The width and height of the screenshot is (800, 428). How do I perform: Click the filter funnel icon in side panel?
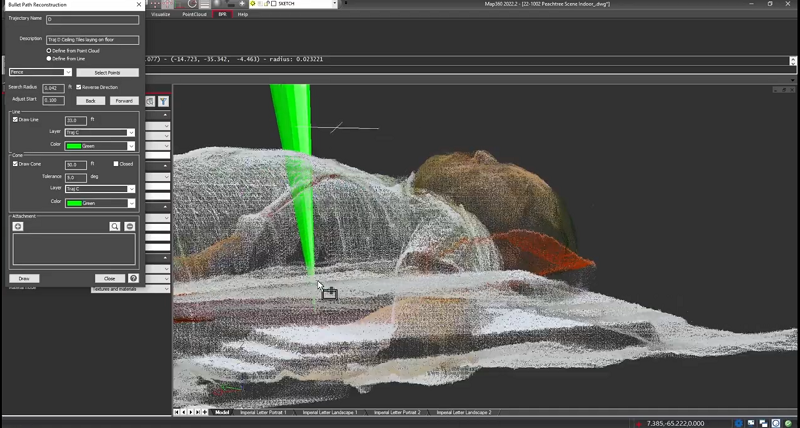(x=163, y=101)
